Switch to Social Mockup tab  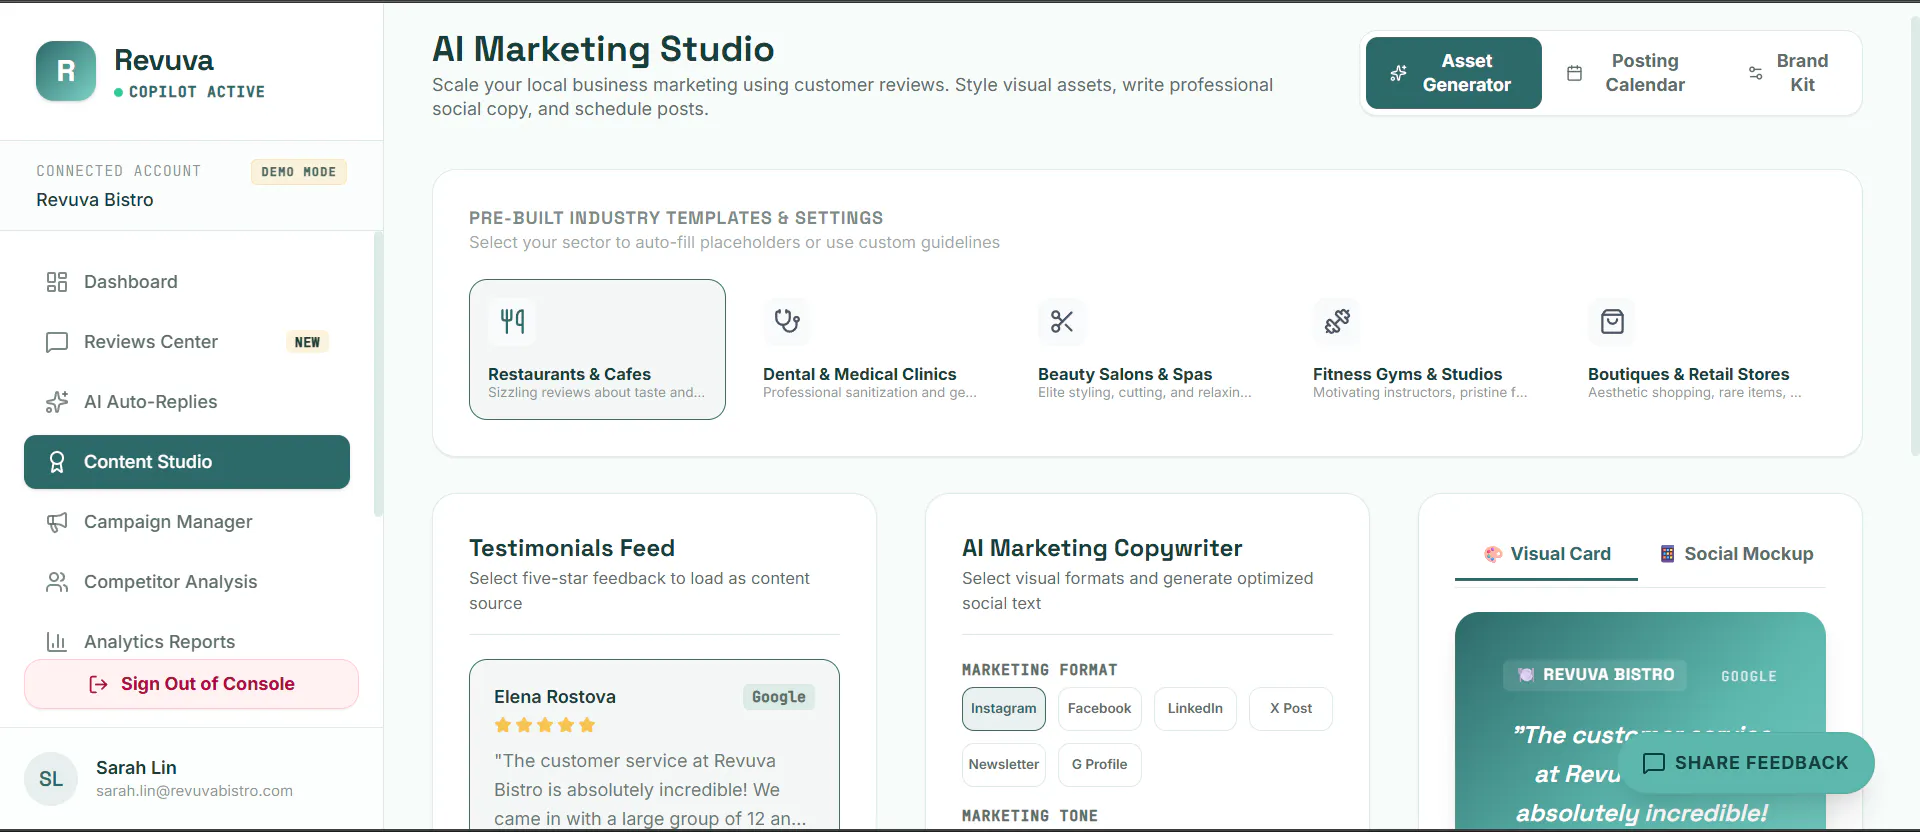(x=1736, y=554)
